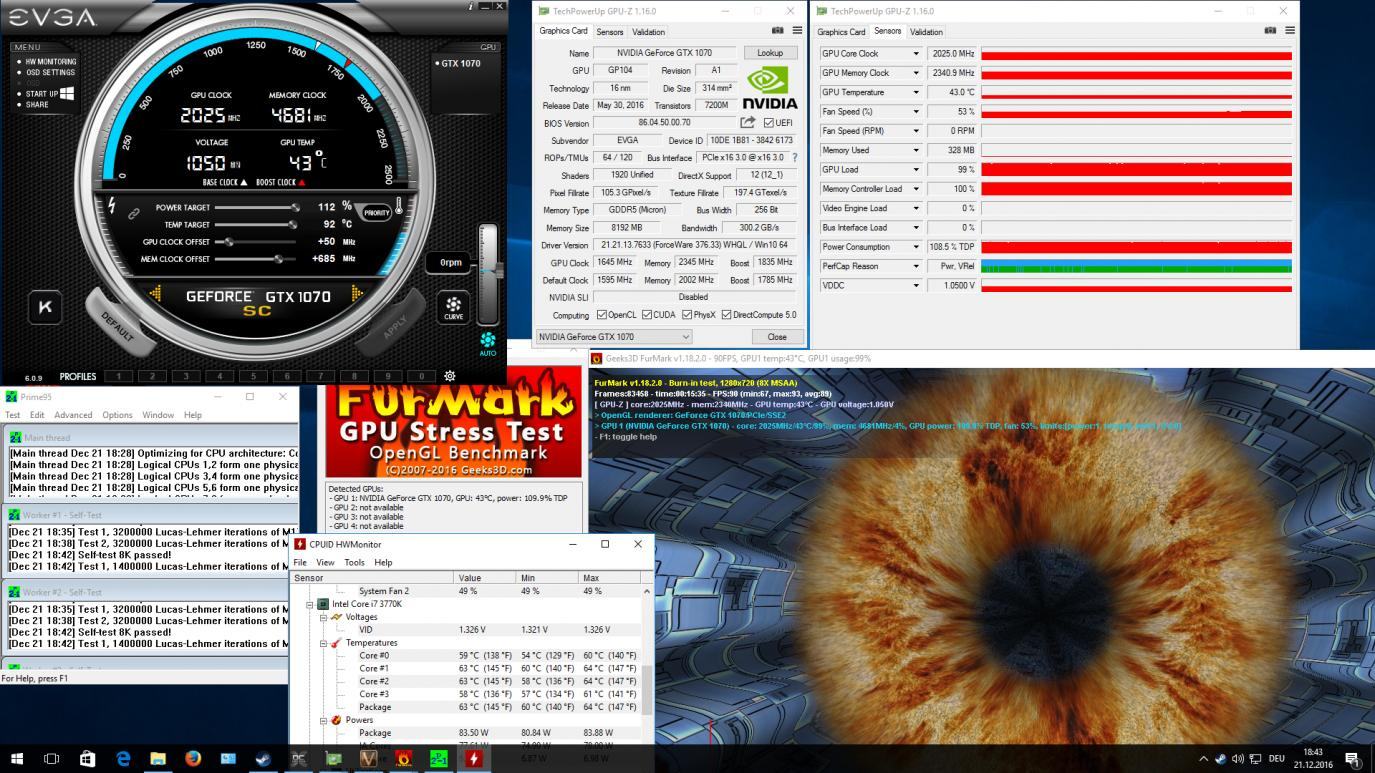The width and height of the screenshot is (1375, 773).
Task: Select profile slot 5 in EVGA Precision
Action: pyautogui.click(x=254, y=377)
